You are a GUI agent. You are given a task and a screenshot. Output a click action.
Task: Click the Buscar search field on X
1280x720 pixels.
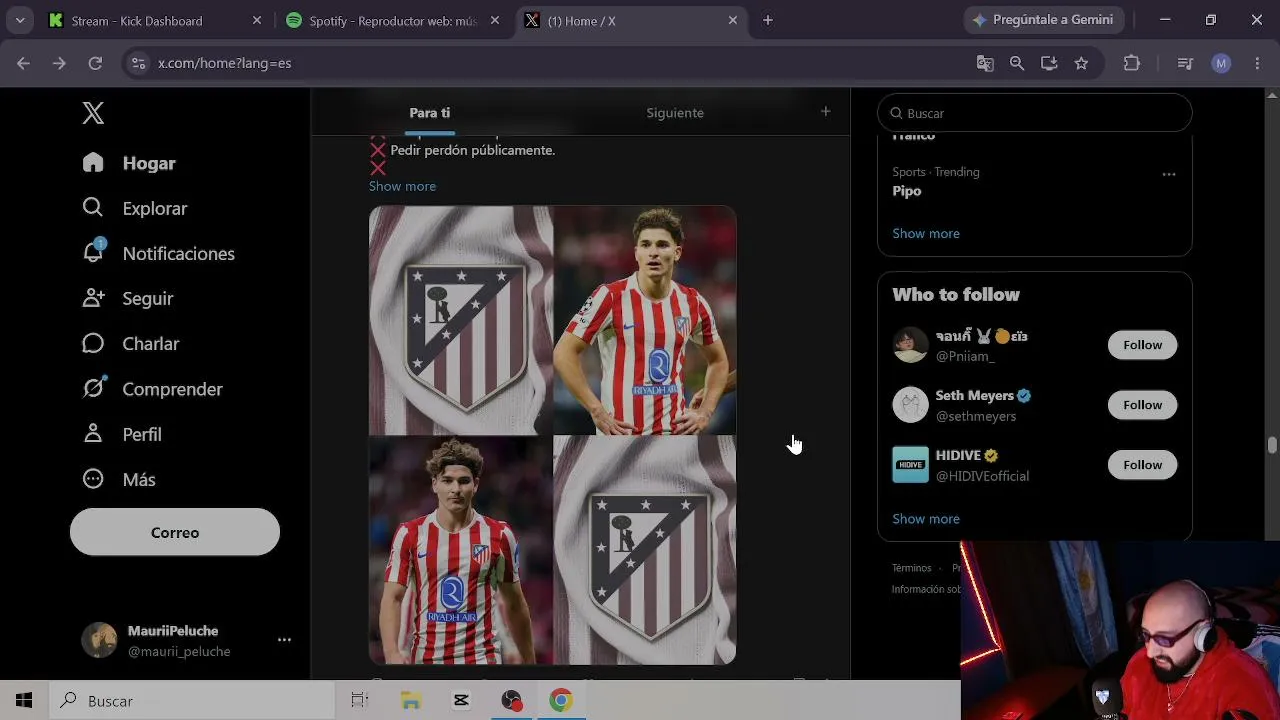click(x=1035, y=113)
